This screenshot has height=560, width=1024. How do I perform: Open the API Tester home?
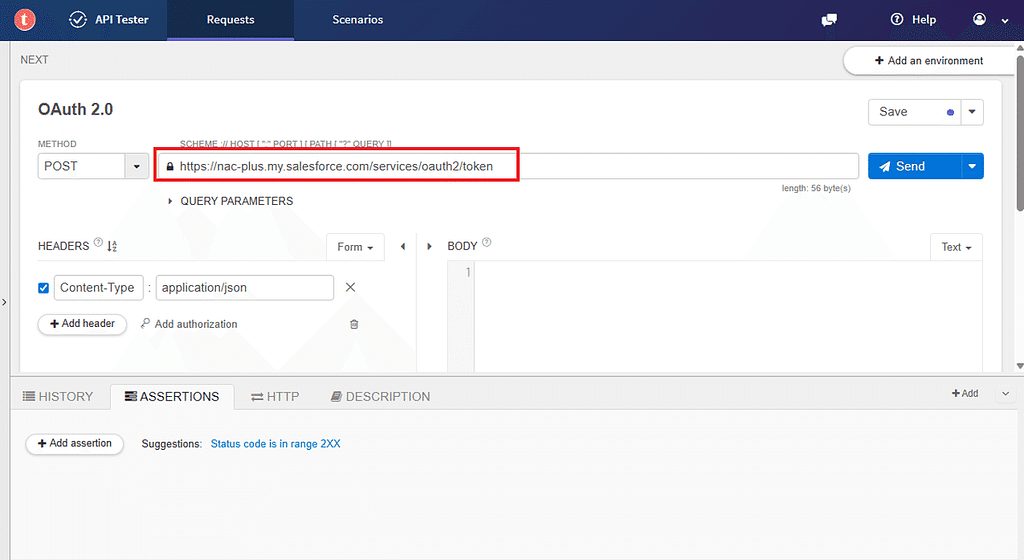109,20
